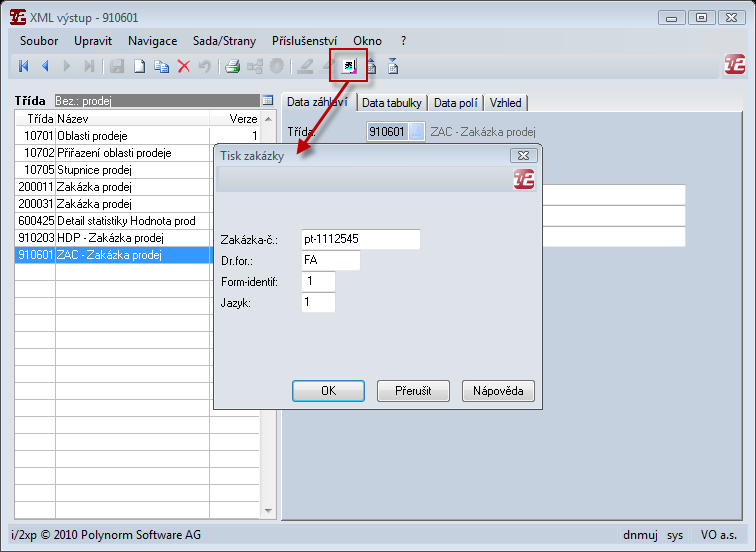Image resolution: width=756 pixels, height=552 pixels.
Task: Click the printer icon
Action: (x=232, y=66)
